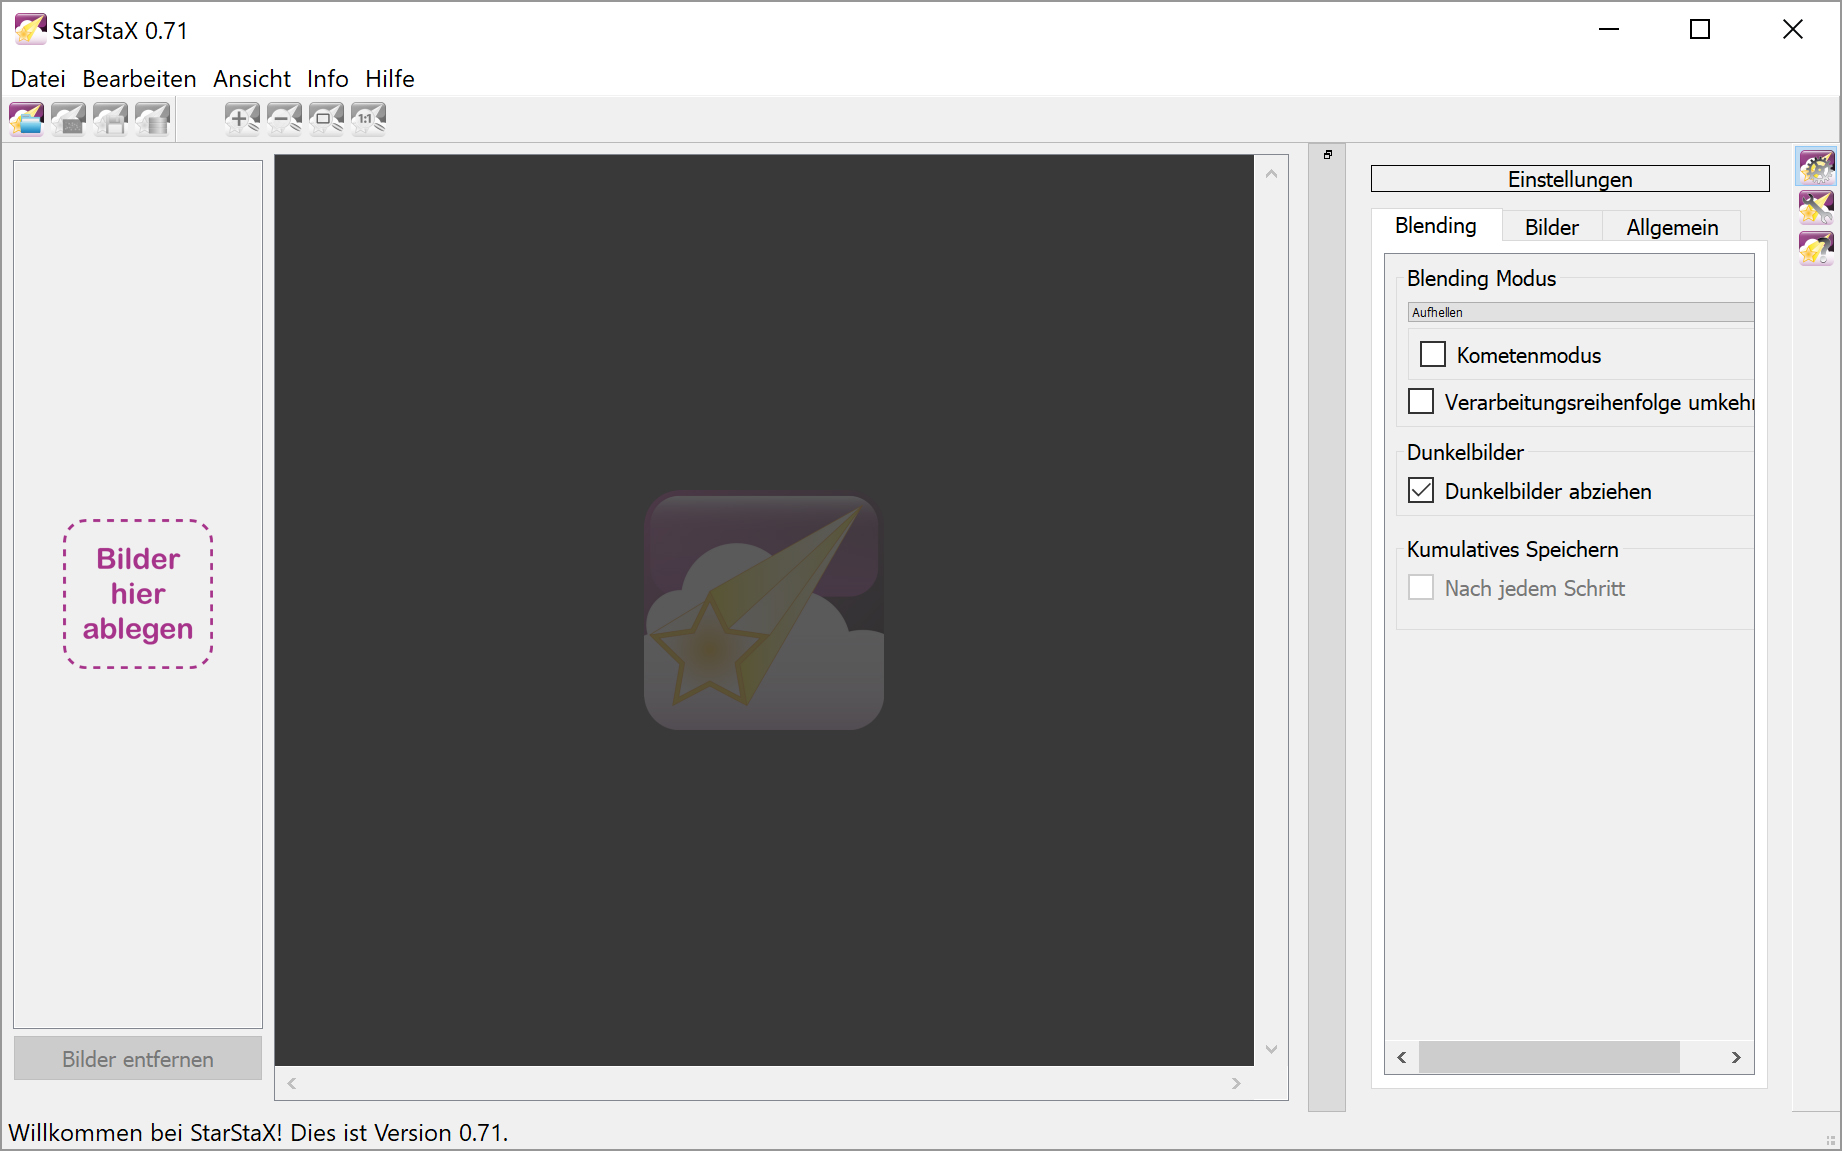Select the gear settings sidebar icon
Viewport: 1842px width, 1151px height.
click(1816, 167)
